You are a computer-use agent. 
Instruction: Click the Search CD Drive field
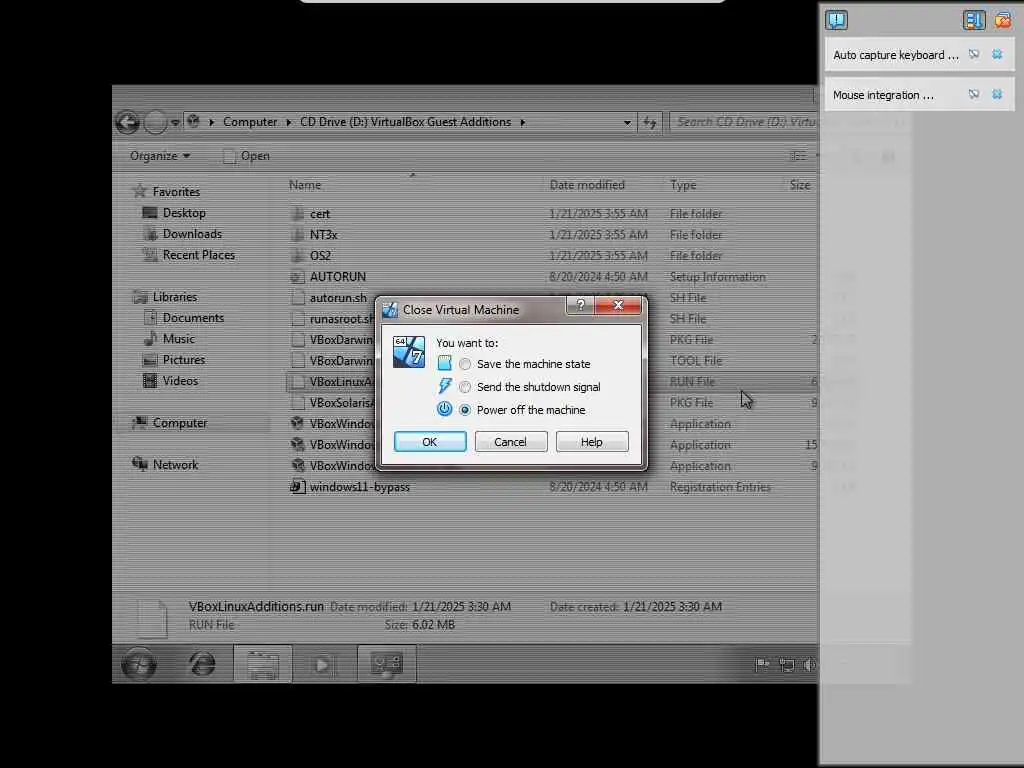pos(743,122)
